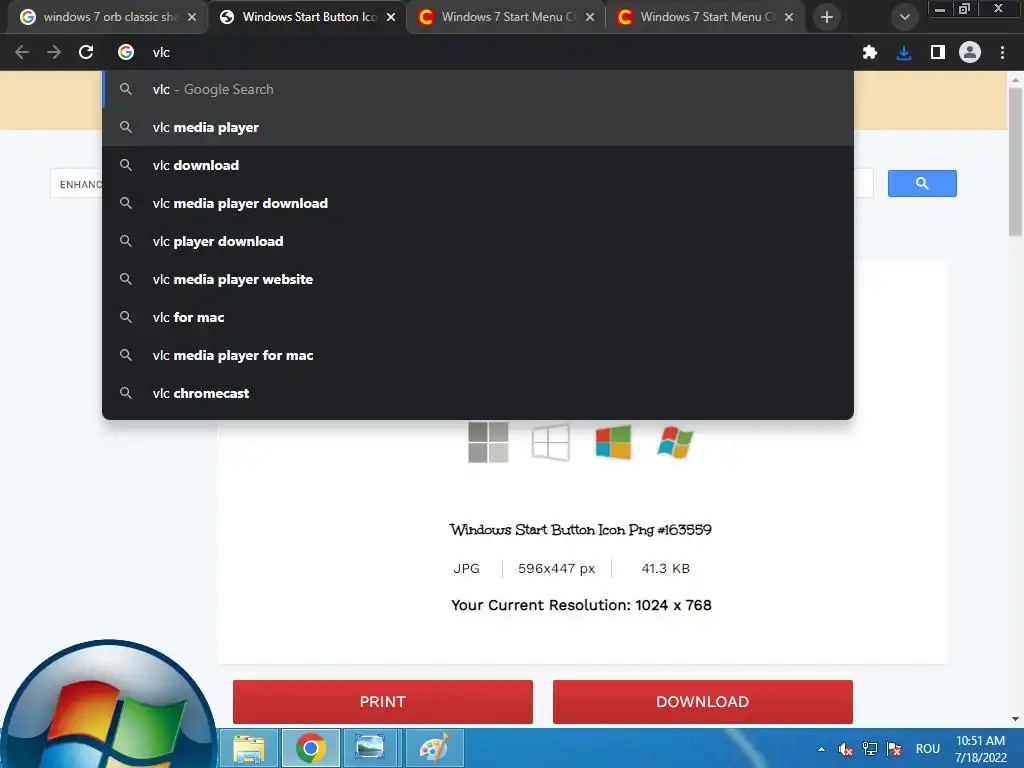Click the white outline Windows logo image
1024x768 pixels.
[x=551, y=442]
